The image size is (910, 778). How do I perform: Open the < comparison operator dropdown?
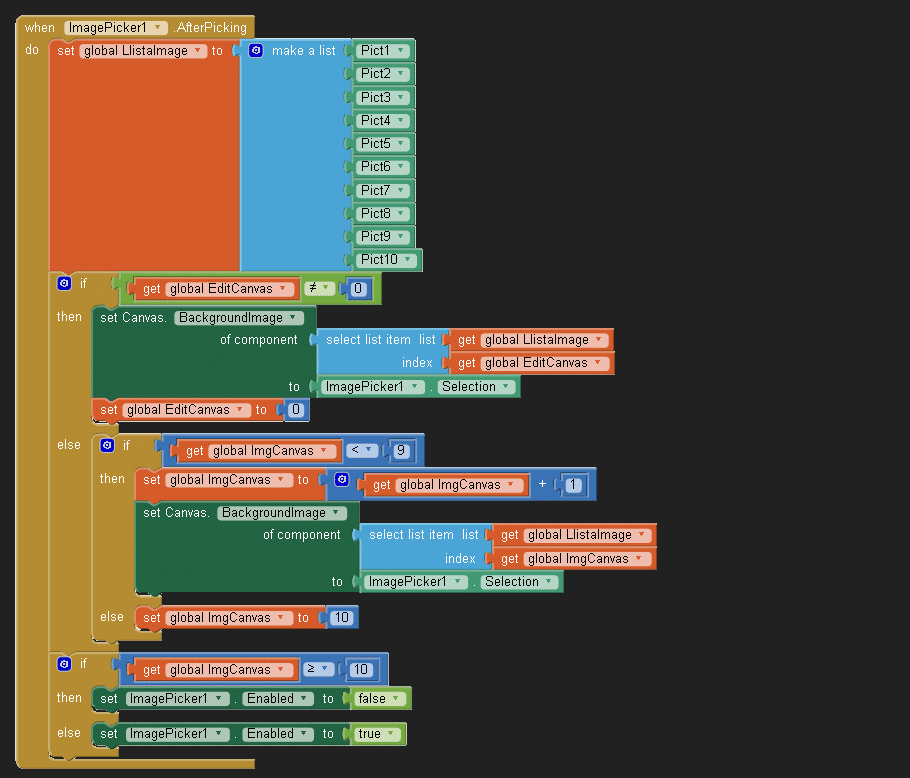click(361, 450)
